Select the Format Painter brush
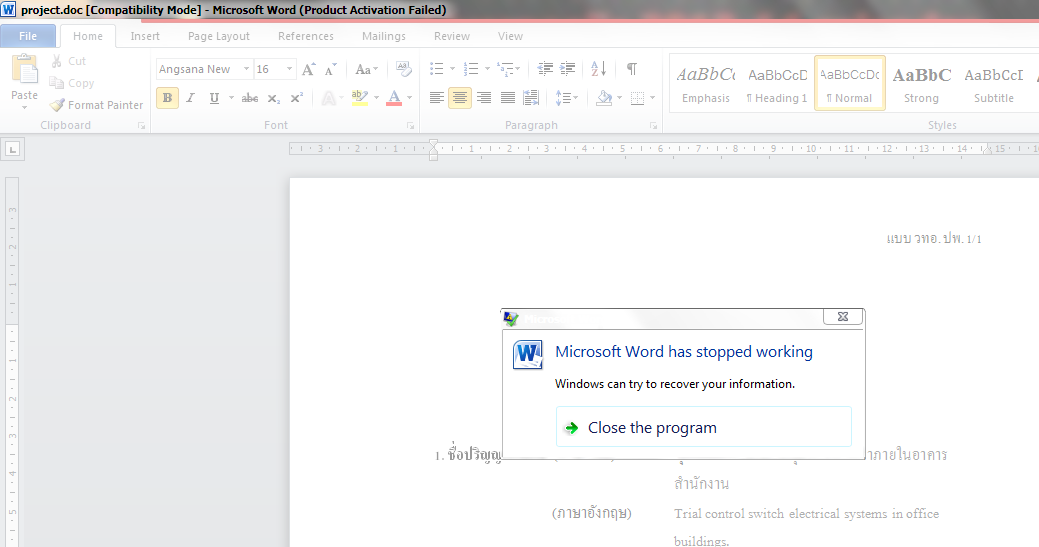Viewport: 1039px width, 547px height. click(x=58, y=105)
